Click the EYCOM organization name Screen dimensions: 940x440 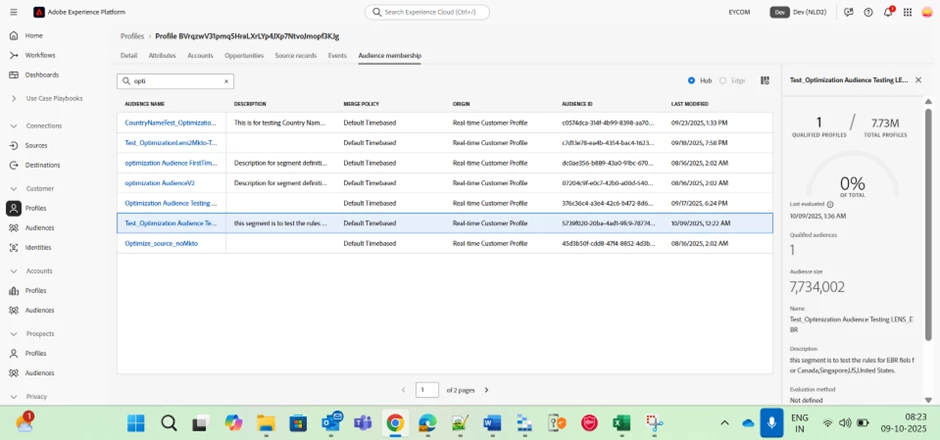click(x=739, y=12)
